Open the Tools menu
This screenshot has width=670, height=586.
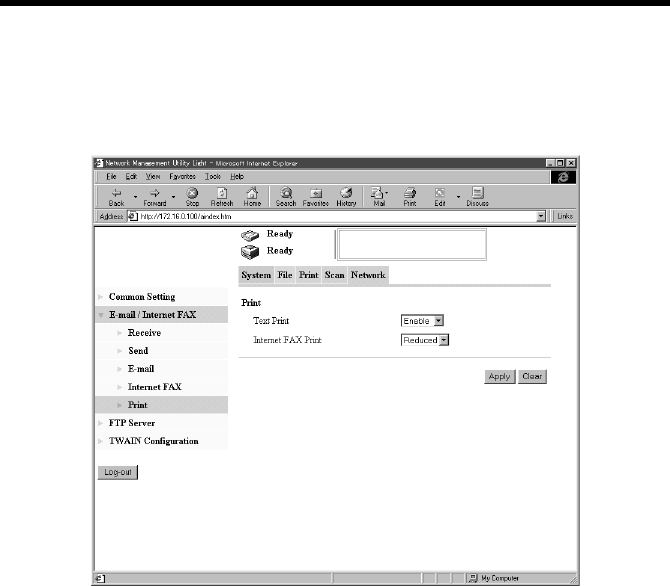212,177
